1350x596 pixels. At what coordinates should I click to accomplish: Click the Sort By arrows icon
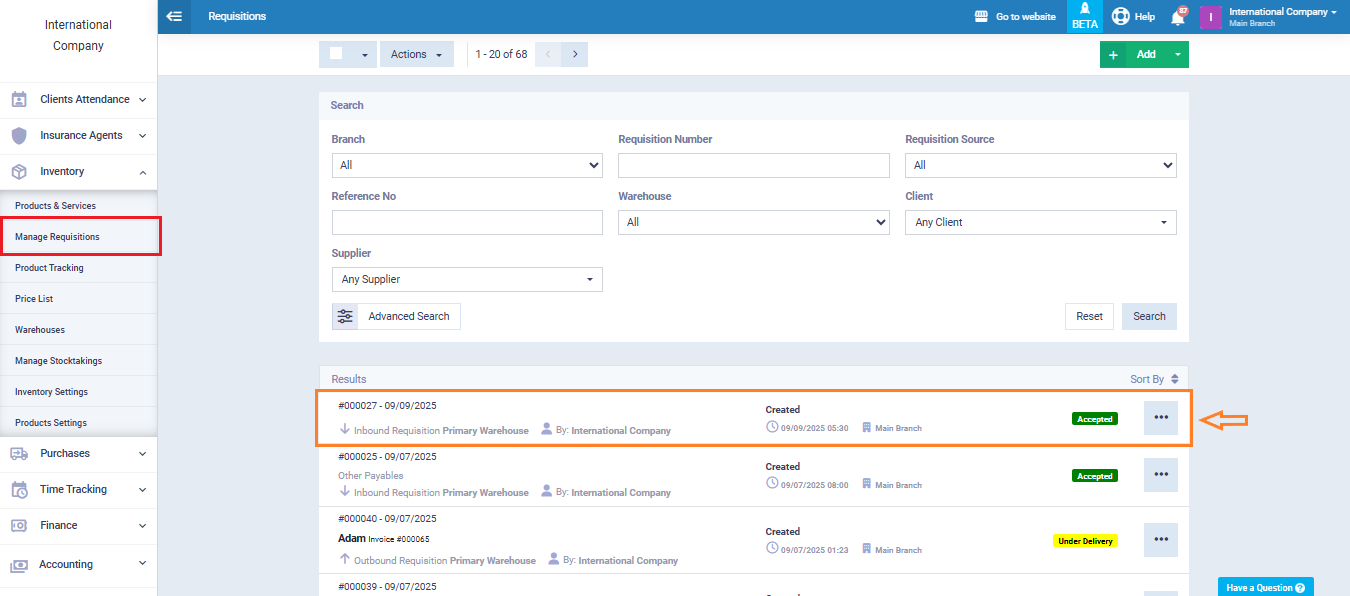coord(1174,379)
